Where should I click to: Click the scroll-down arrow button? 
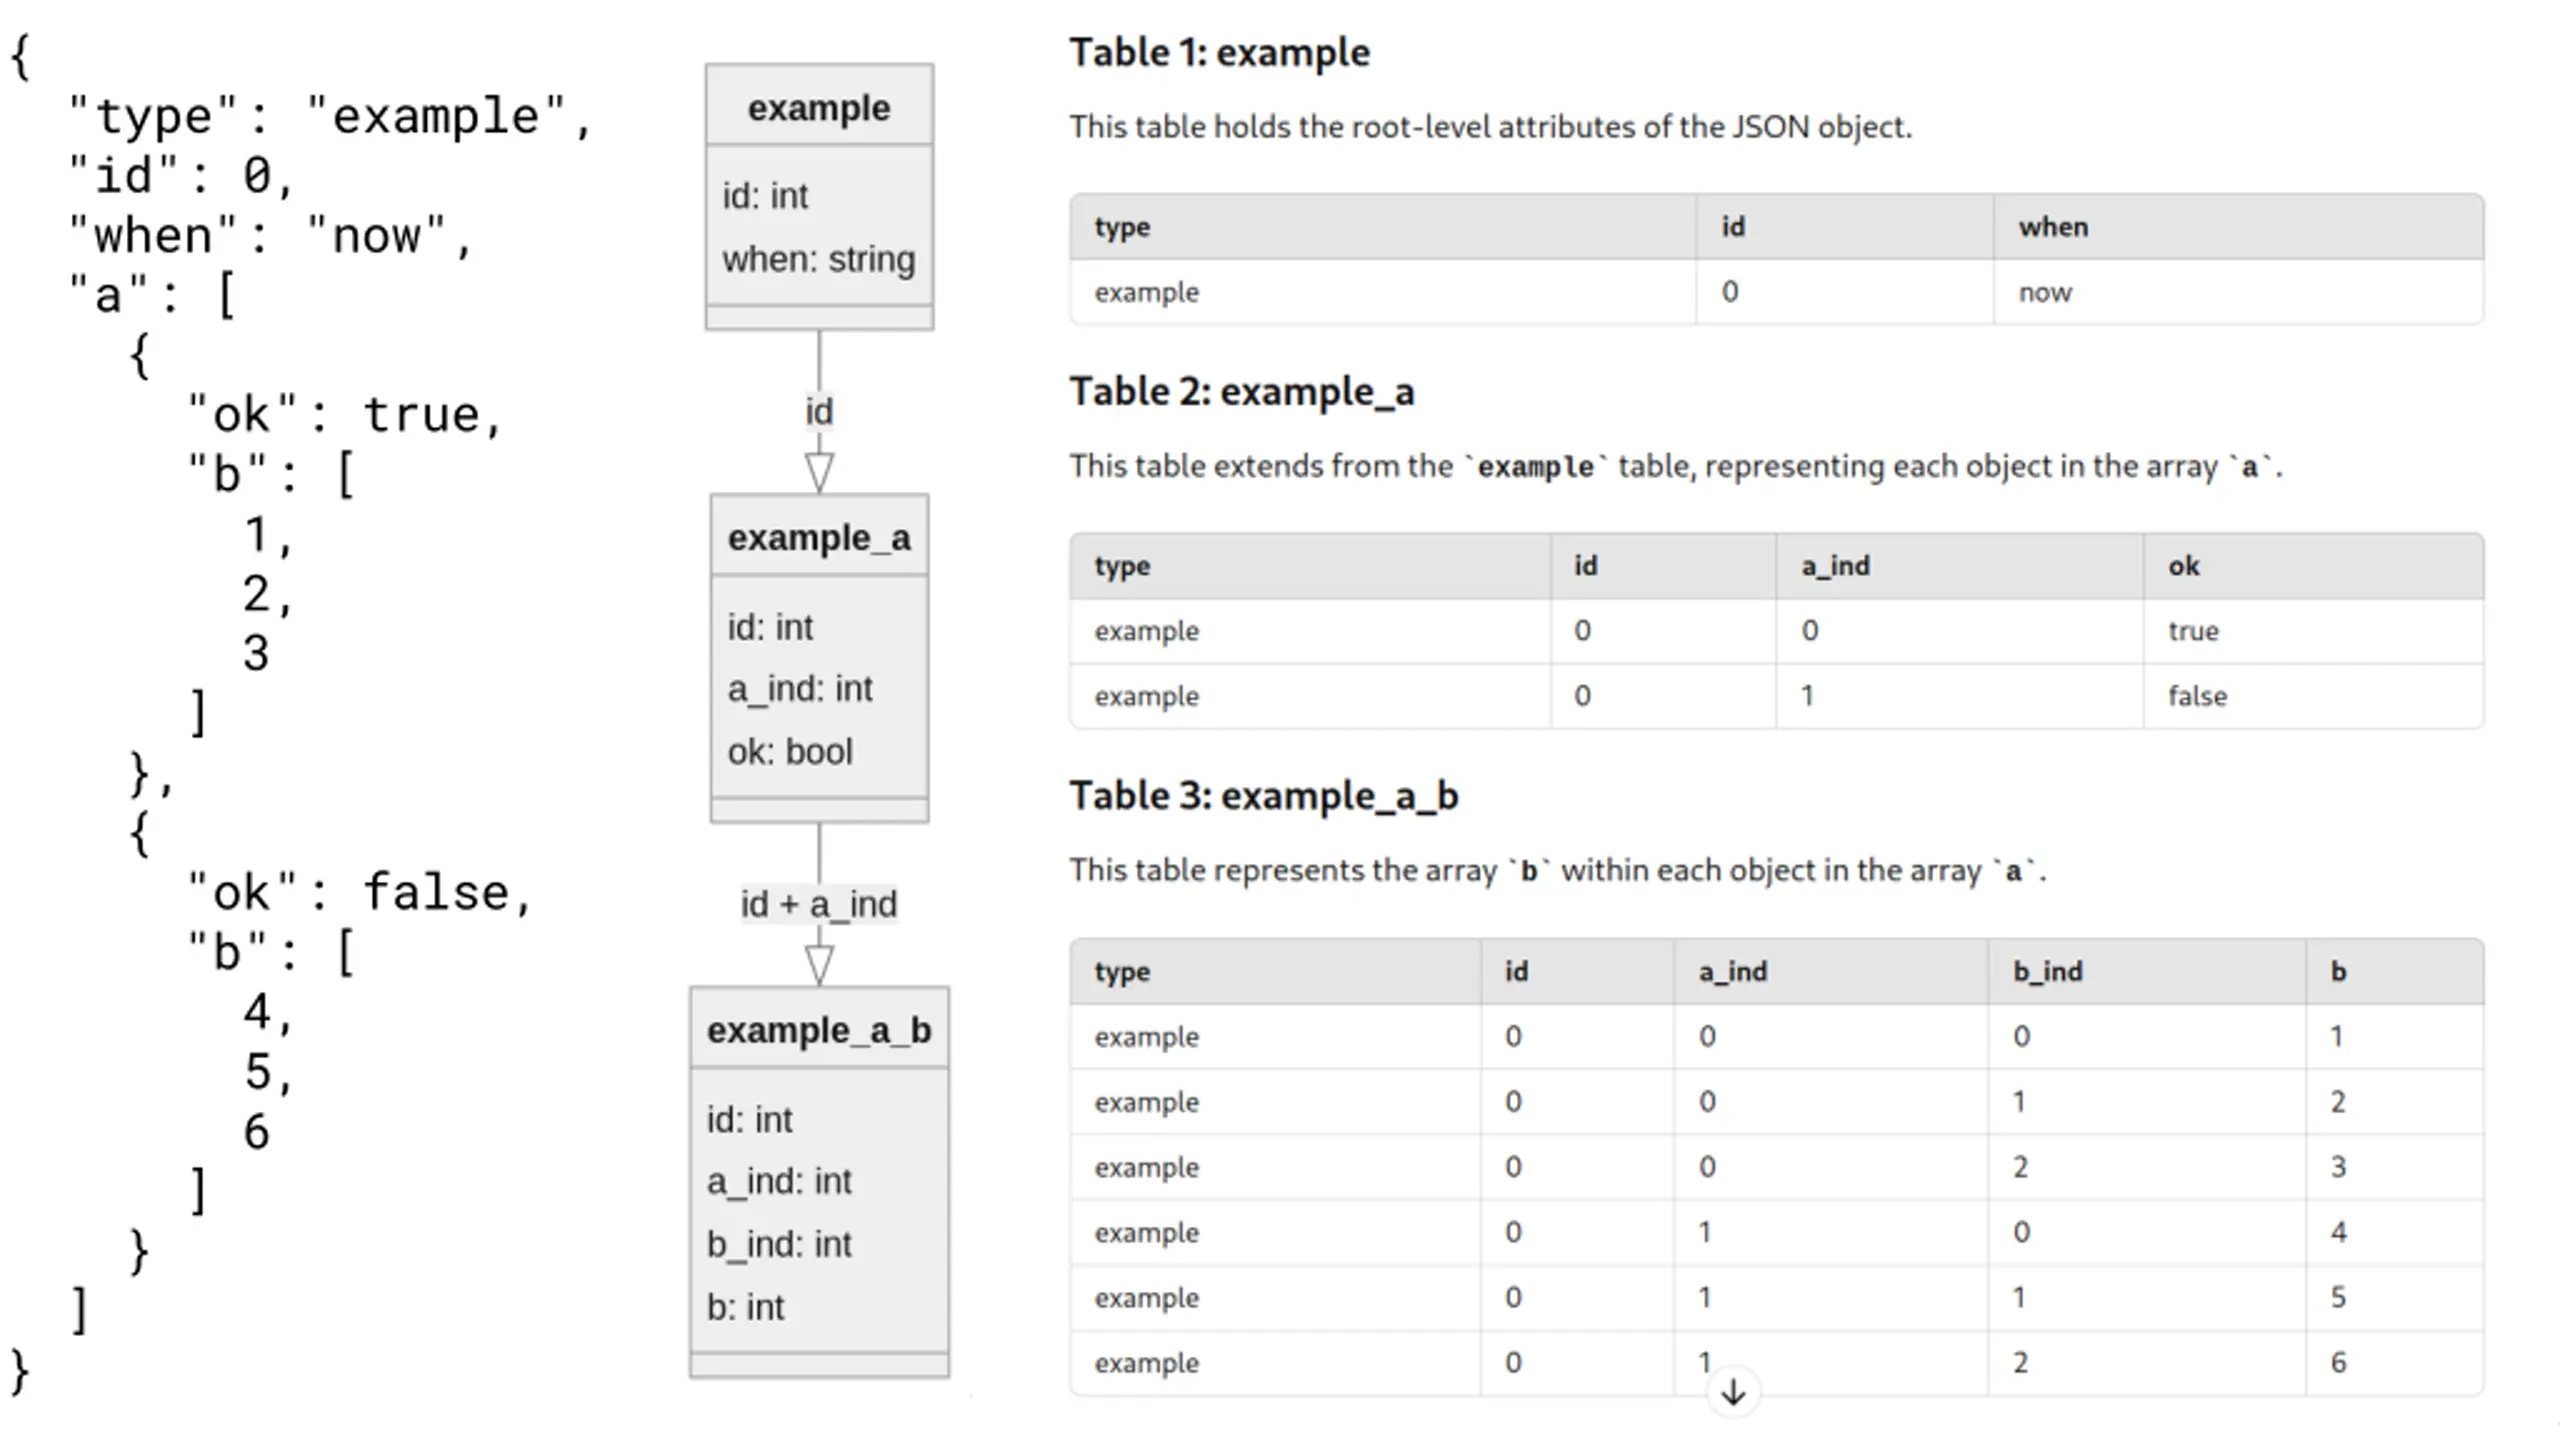point(1733,1392)
